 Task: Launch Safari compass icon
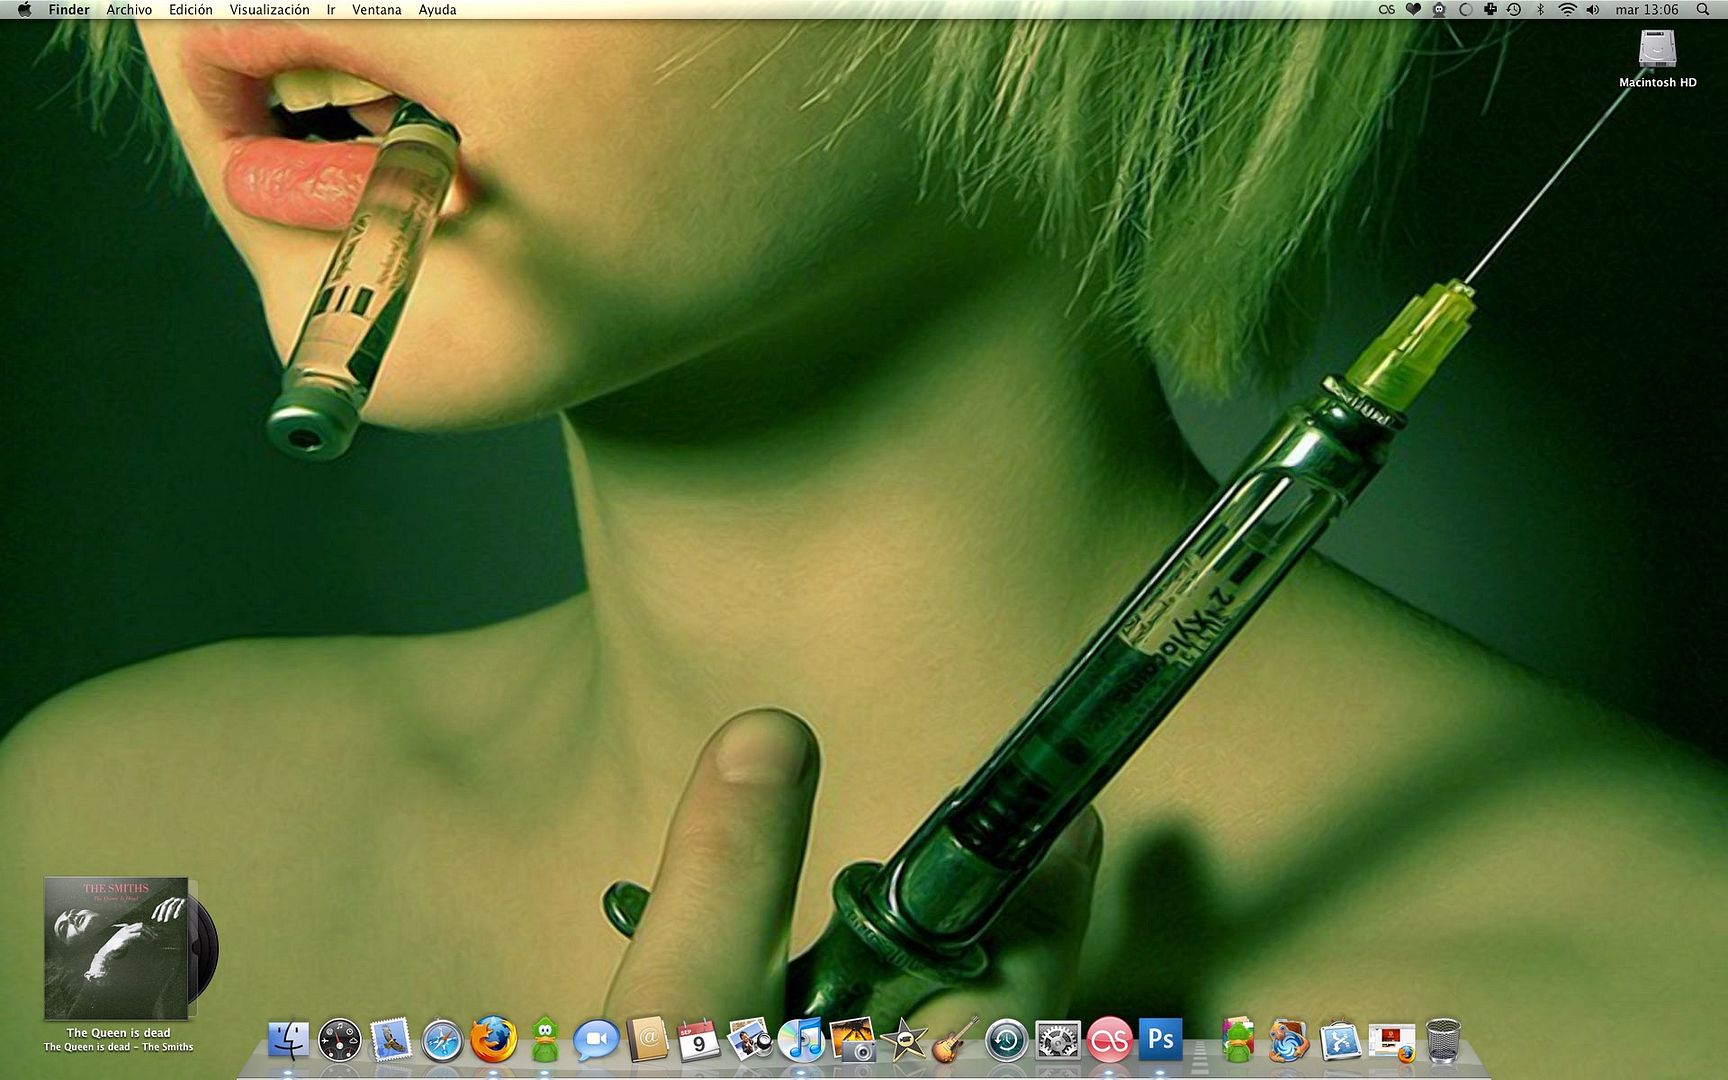[442, 1041]
